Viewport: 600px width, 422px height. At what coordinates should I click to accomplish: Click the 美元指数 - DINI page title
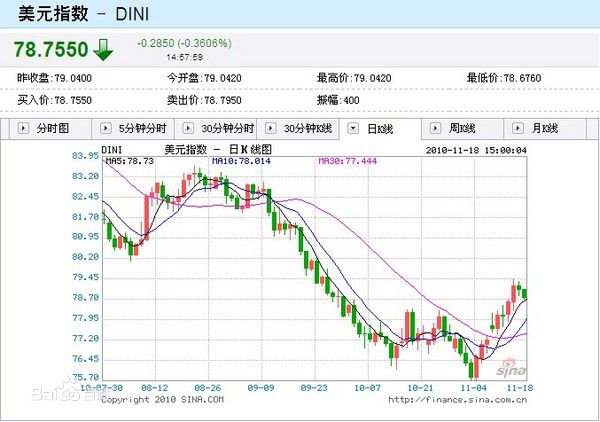(x=83, y=14)
